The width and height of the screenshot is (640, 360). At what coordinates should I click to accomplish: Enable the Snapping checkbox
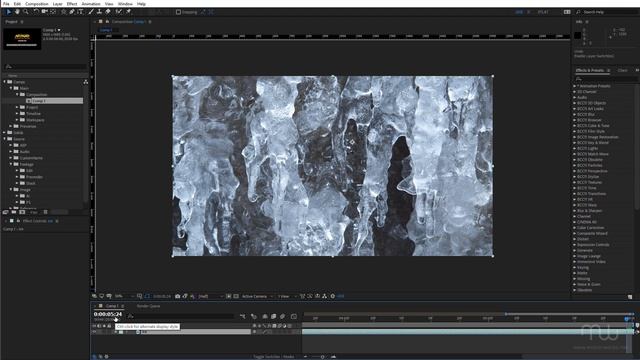(x=178, y=12)
